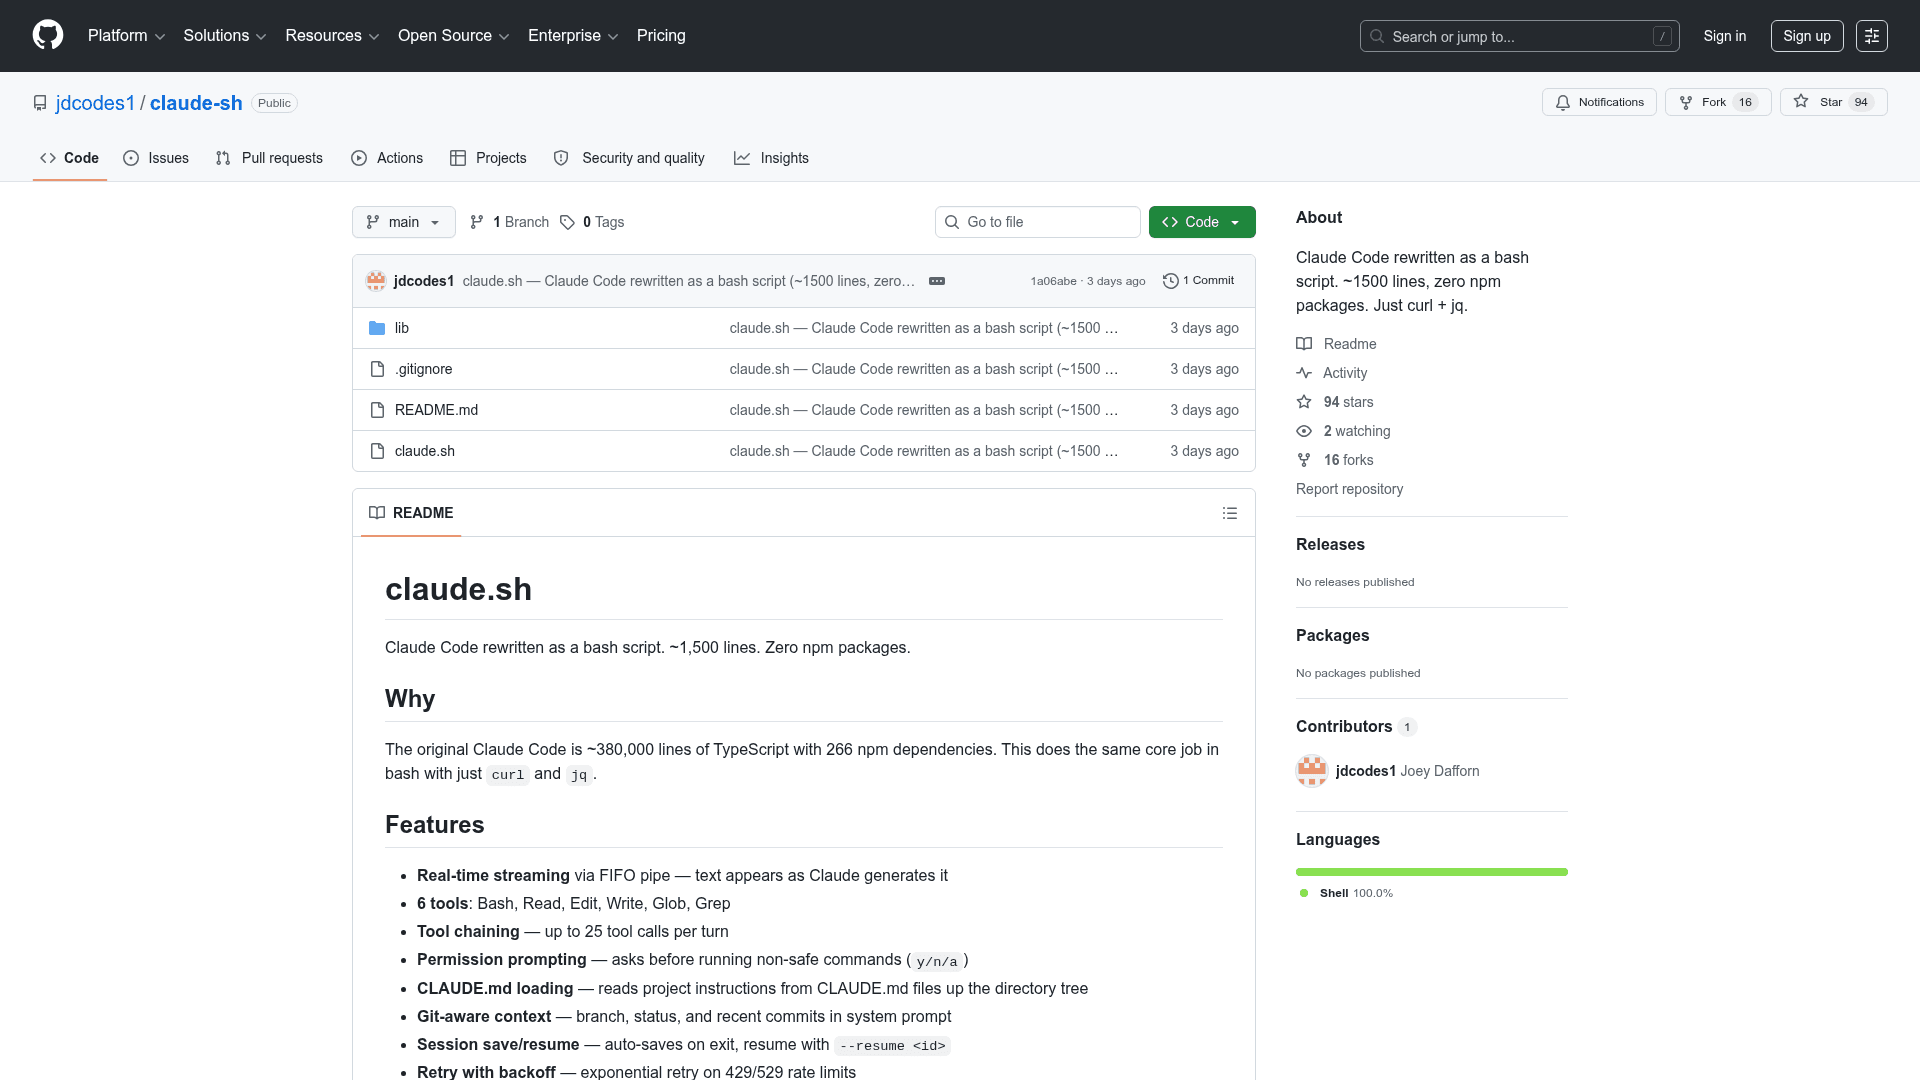Click the jdcodes1 avatar in Contributors
This screenshot has height=1080, width=1920.
(x=1311, y=771)
